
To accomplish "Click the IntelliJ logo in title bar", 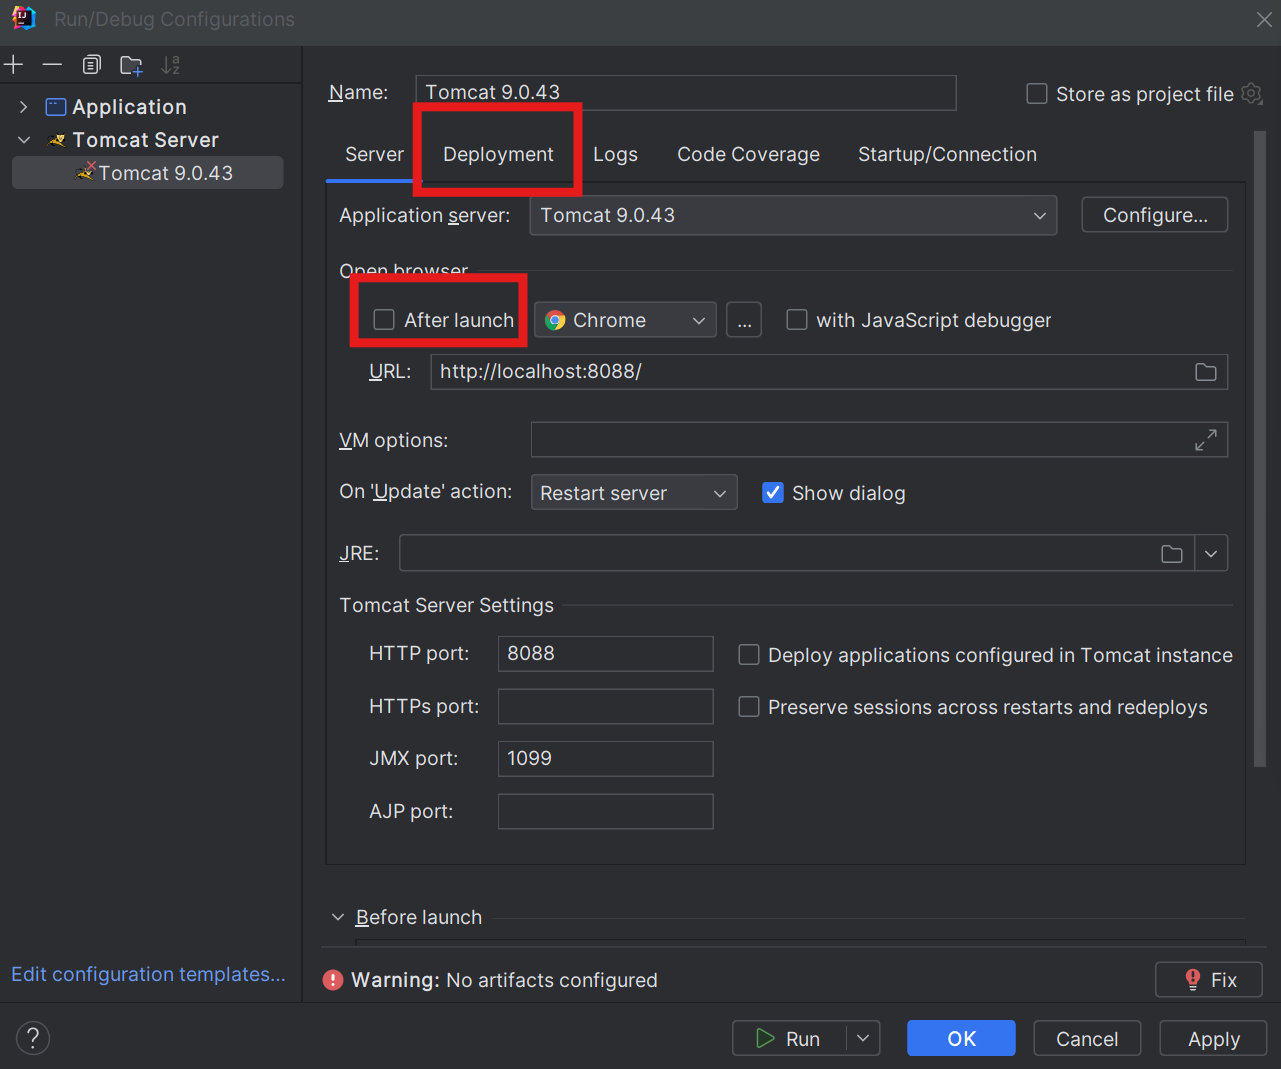I will click(24, 18).
